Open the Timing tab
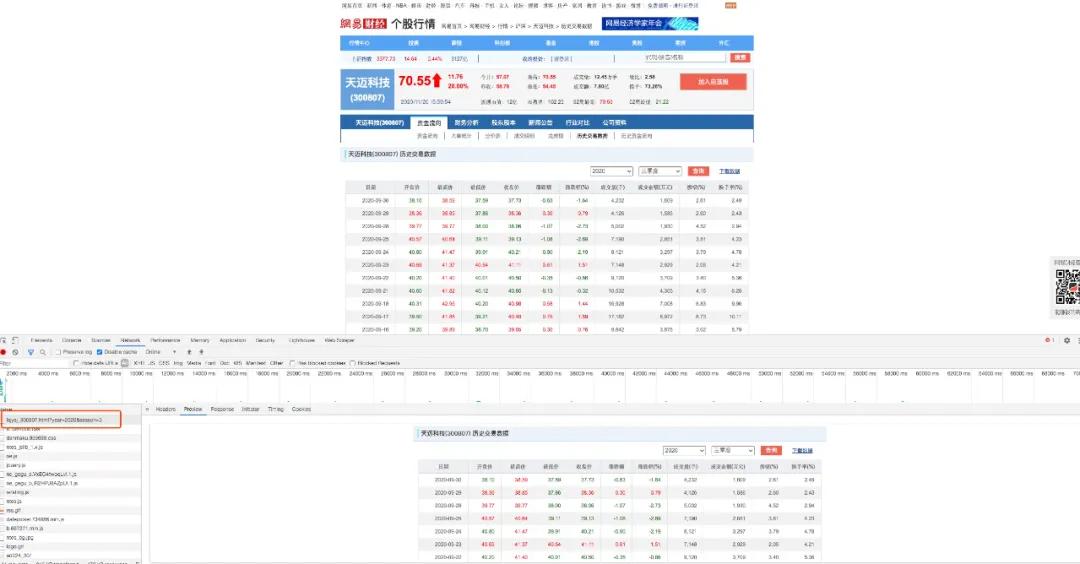 [276, 409]
